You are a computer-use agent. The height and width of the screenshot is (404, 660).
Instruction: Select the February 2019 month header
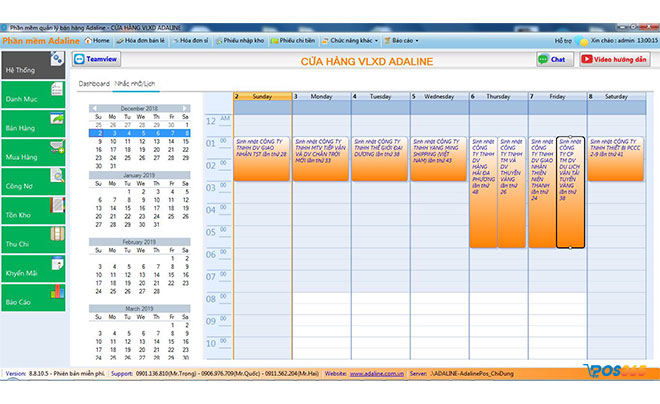click(x=139, y=242)
